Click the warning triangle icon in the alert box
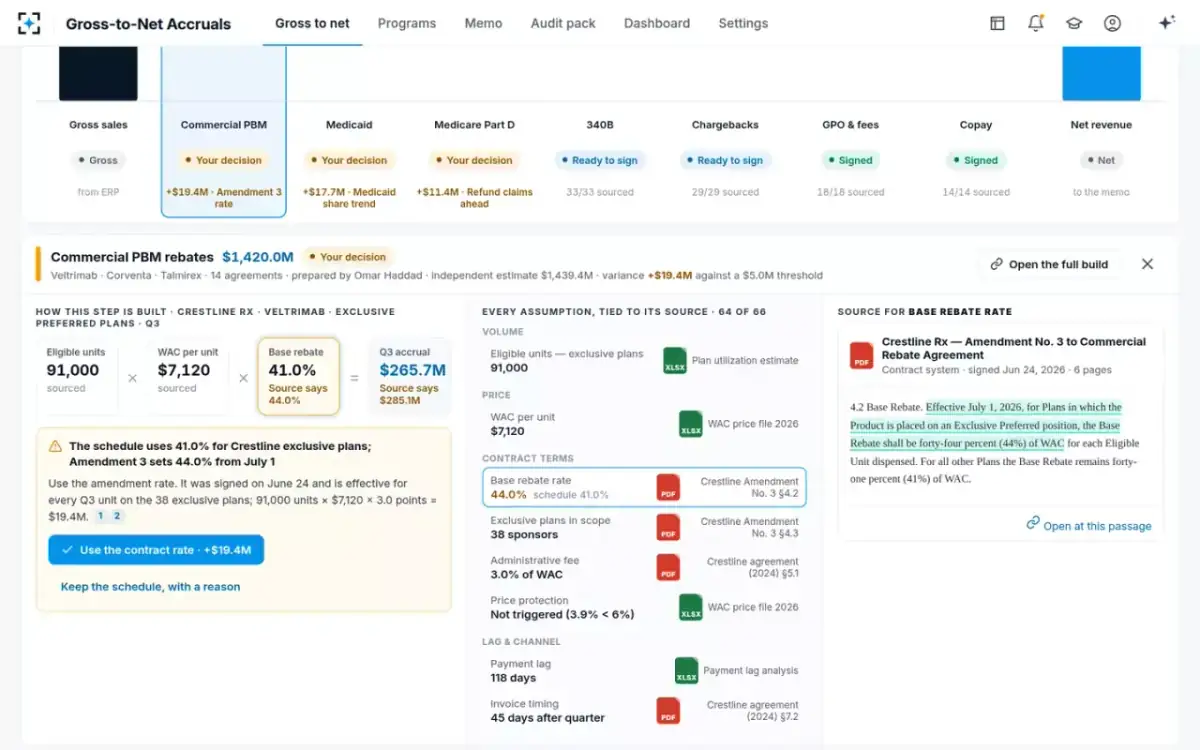 [56, 447]
